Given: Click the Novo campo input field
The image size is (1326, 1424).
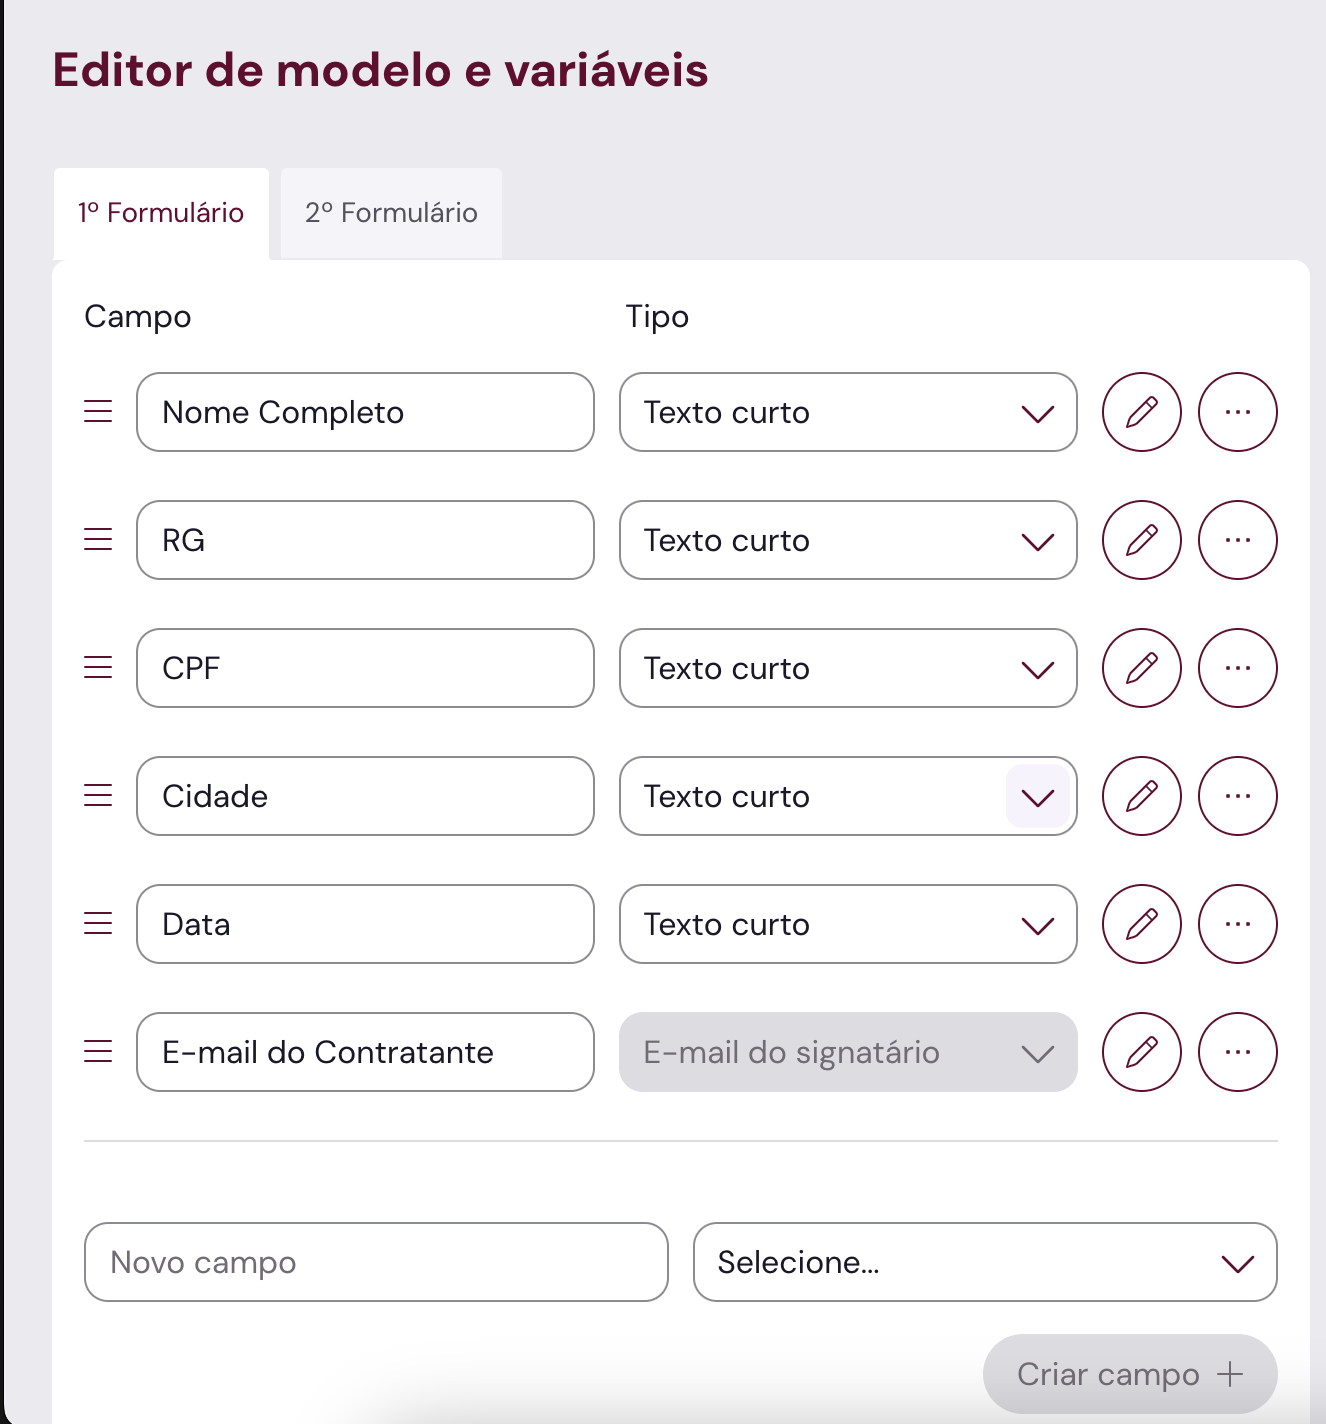Looking at the screenshot, I should [376, 1262].
